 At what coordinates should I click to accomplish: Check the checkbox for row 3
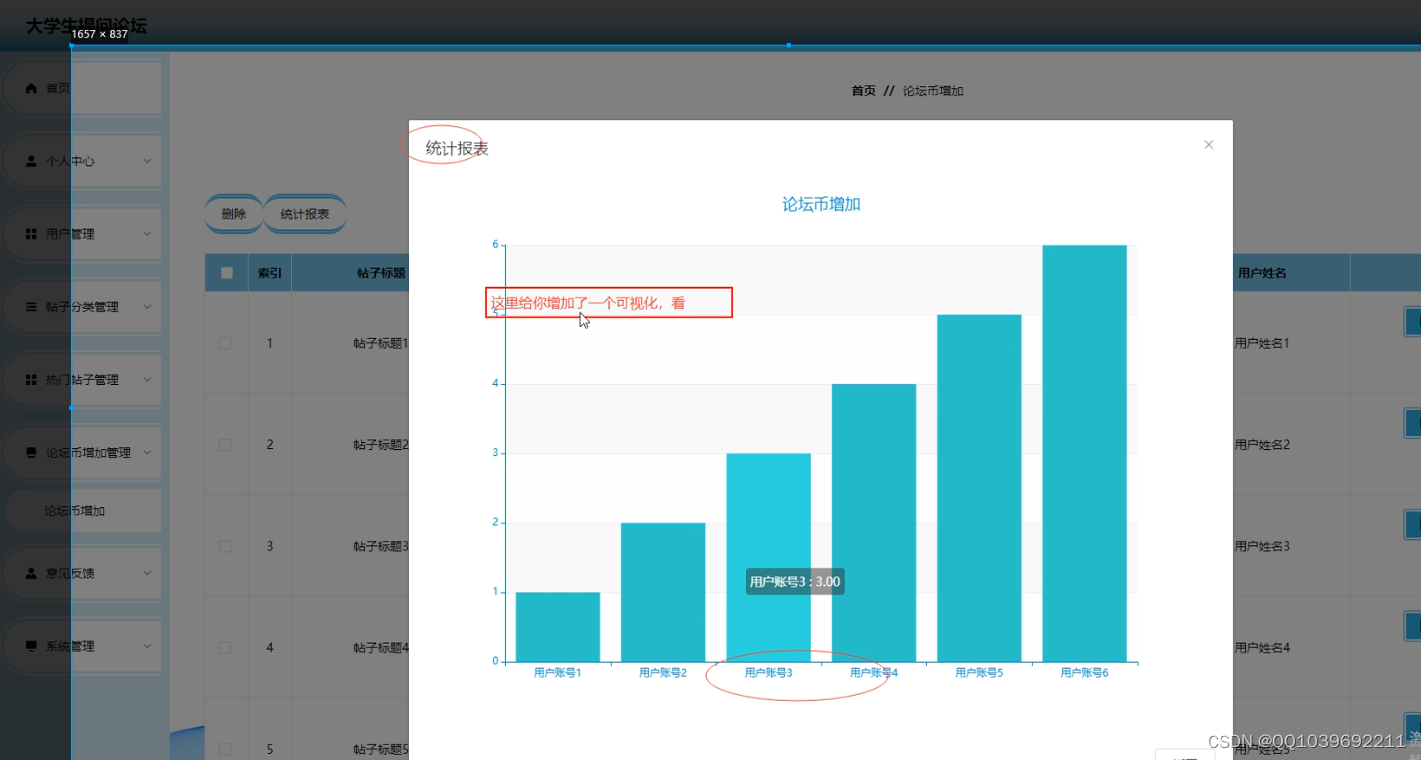[225, 546]
